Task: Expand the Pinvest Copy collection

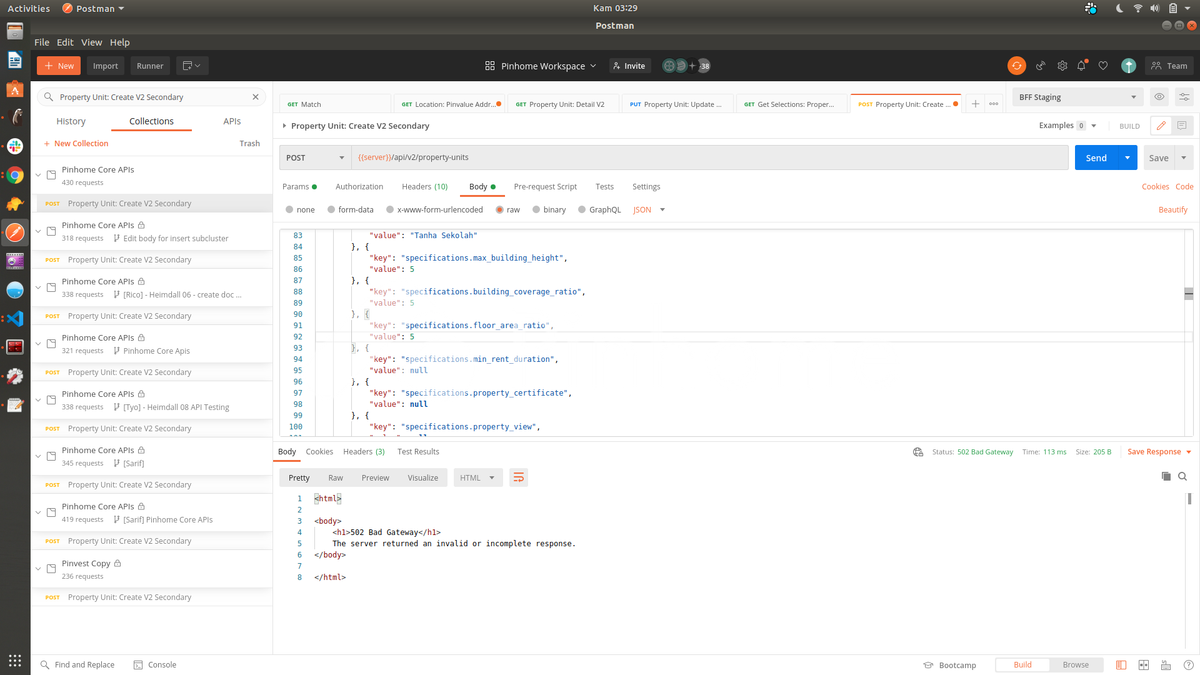Action: (39, 569)
